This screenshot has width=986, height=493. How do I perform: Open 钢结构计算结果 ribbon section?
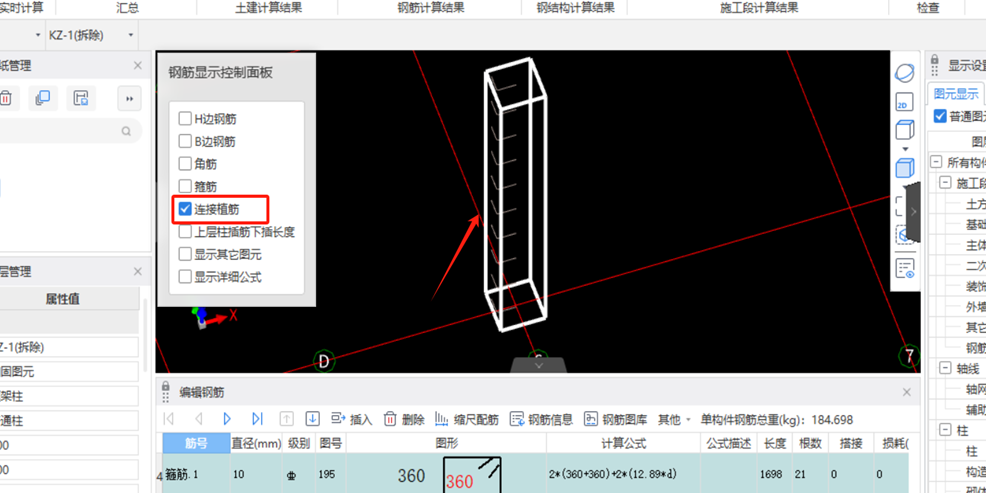click(575, 8)
